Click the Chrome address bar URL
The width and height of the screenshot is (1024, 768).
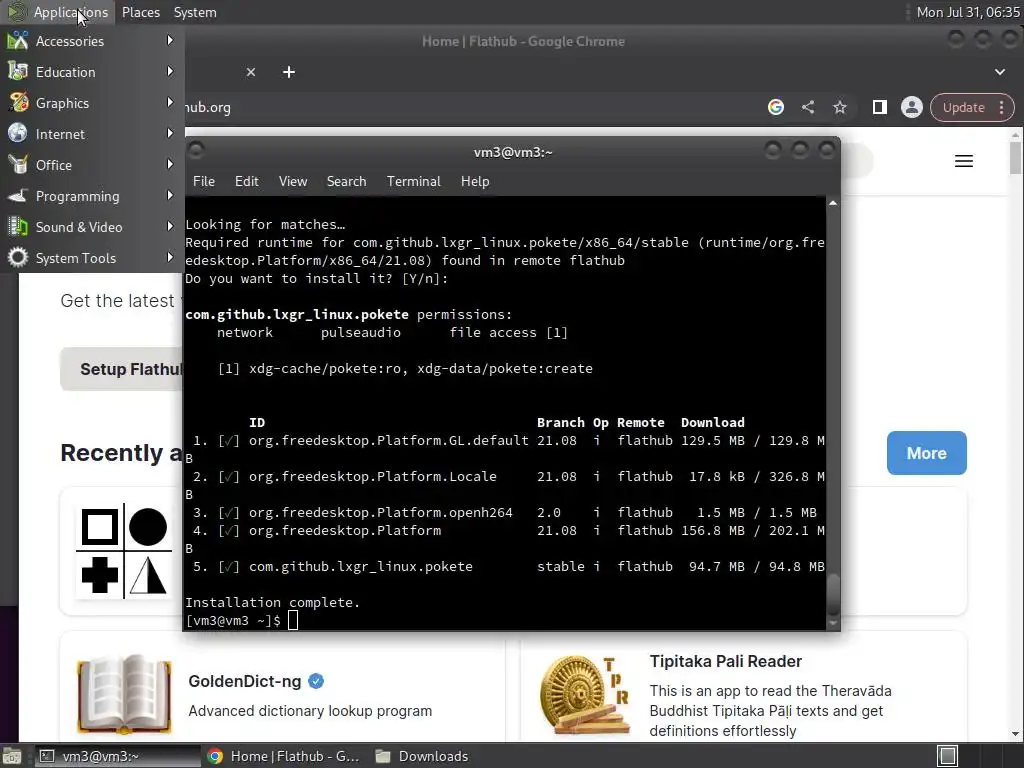(208, 107)
